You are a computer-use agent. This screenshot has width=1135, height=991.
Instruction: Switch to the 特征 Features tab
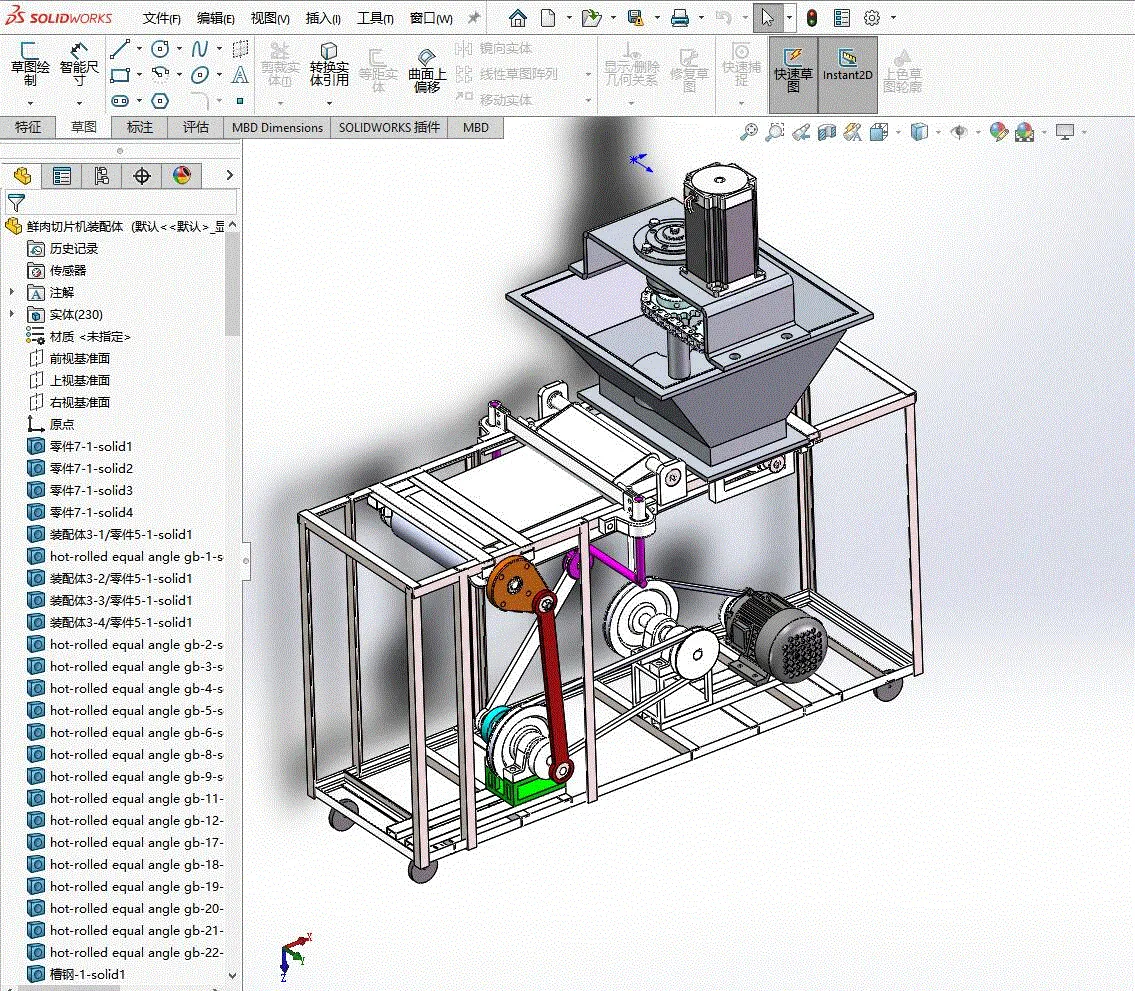click(x=28, y=127)
